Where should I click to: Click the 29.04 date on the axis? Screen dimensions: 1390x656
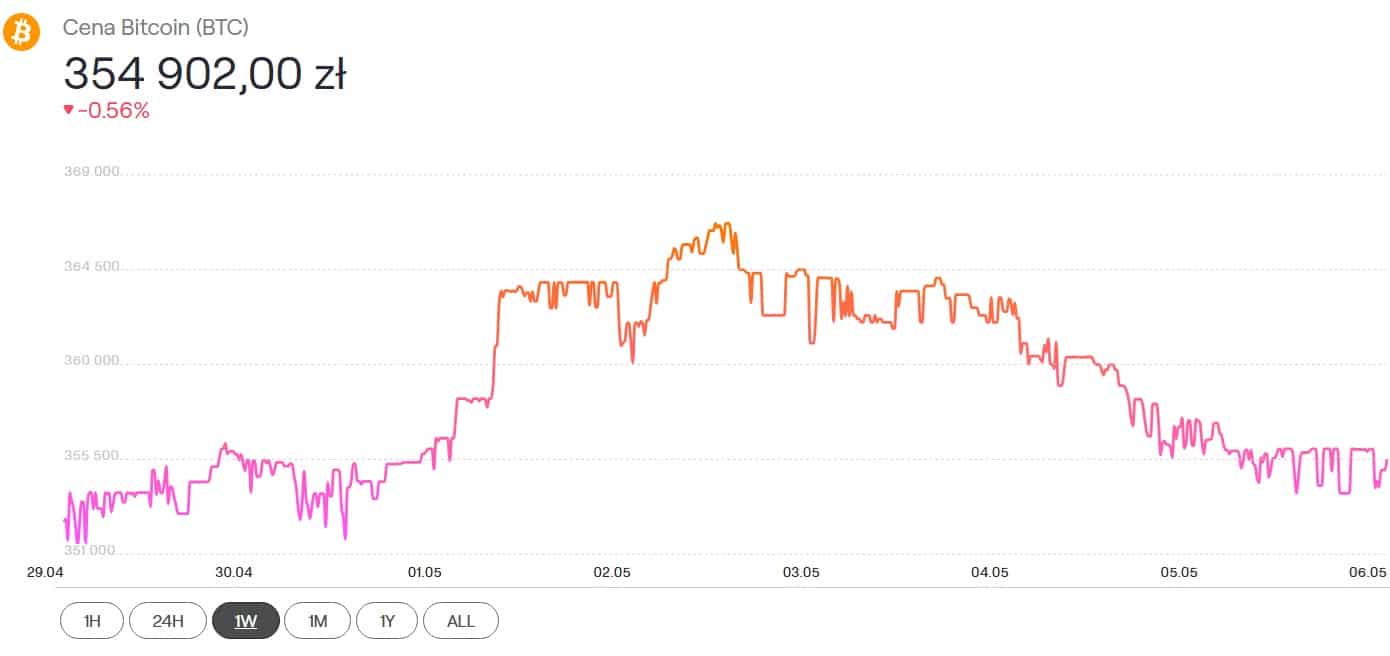pos(45,573)
